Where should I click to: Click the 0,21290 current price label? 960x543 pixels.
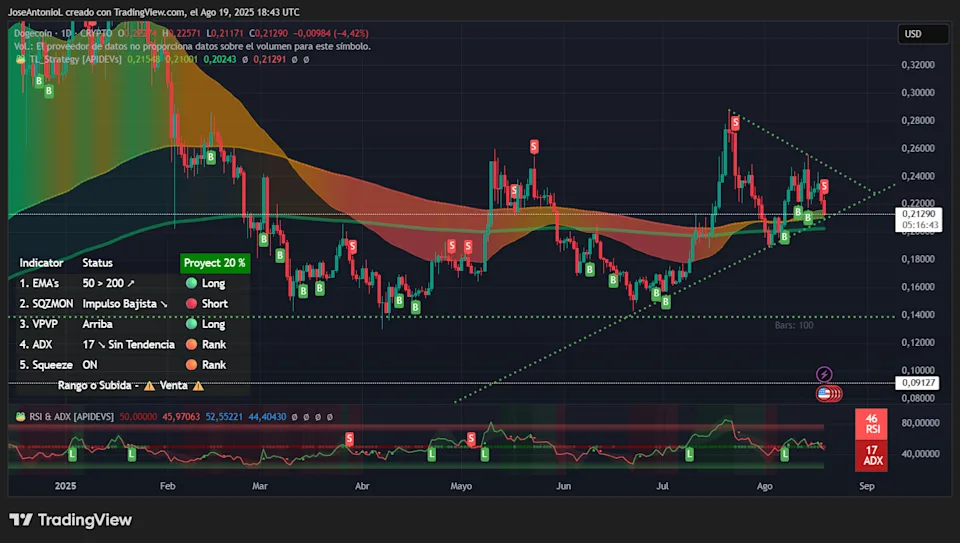(922, 214)
